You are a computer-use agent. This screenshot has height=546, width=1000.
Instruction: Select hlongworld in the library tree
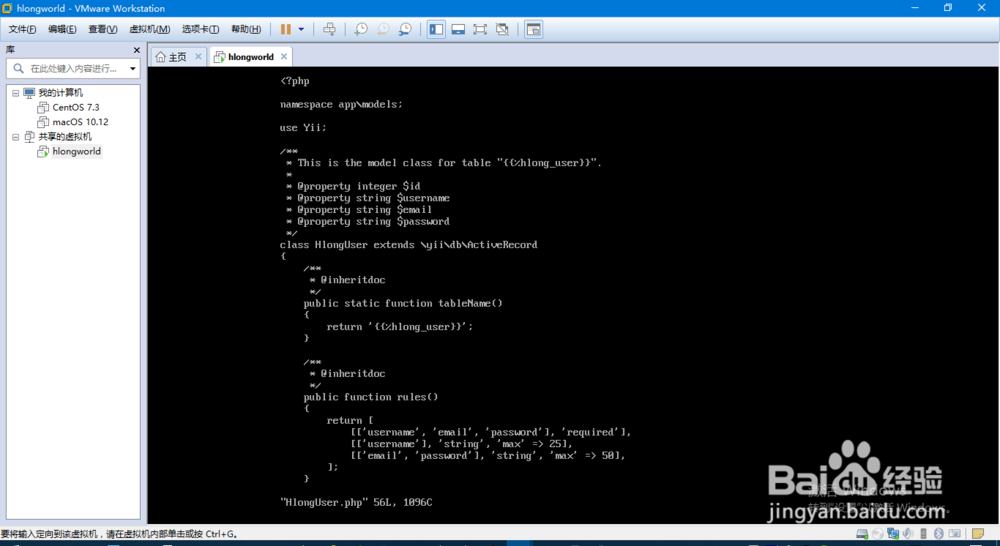pyautogui.click(x=77, y=151)
